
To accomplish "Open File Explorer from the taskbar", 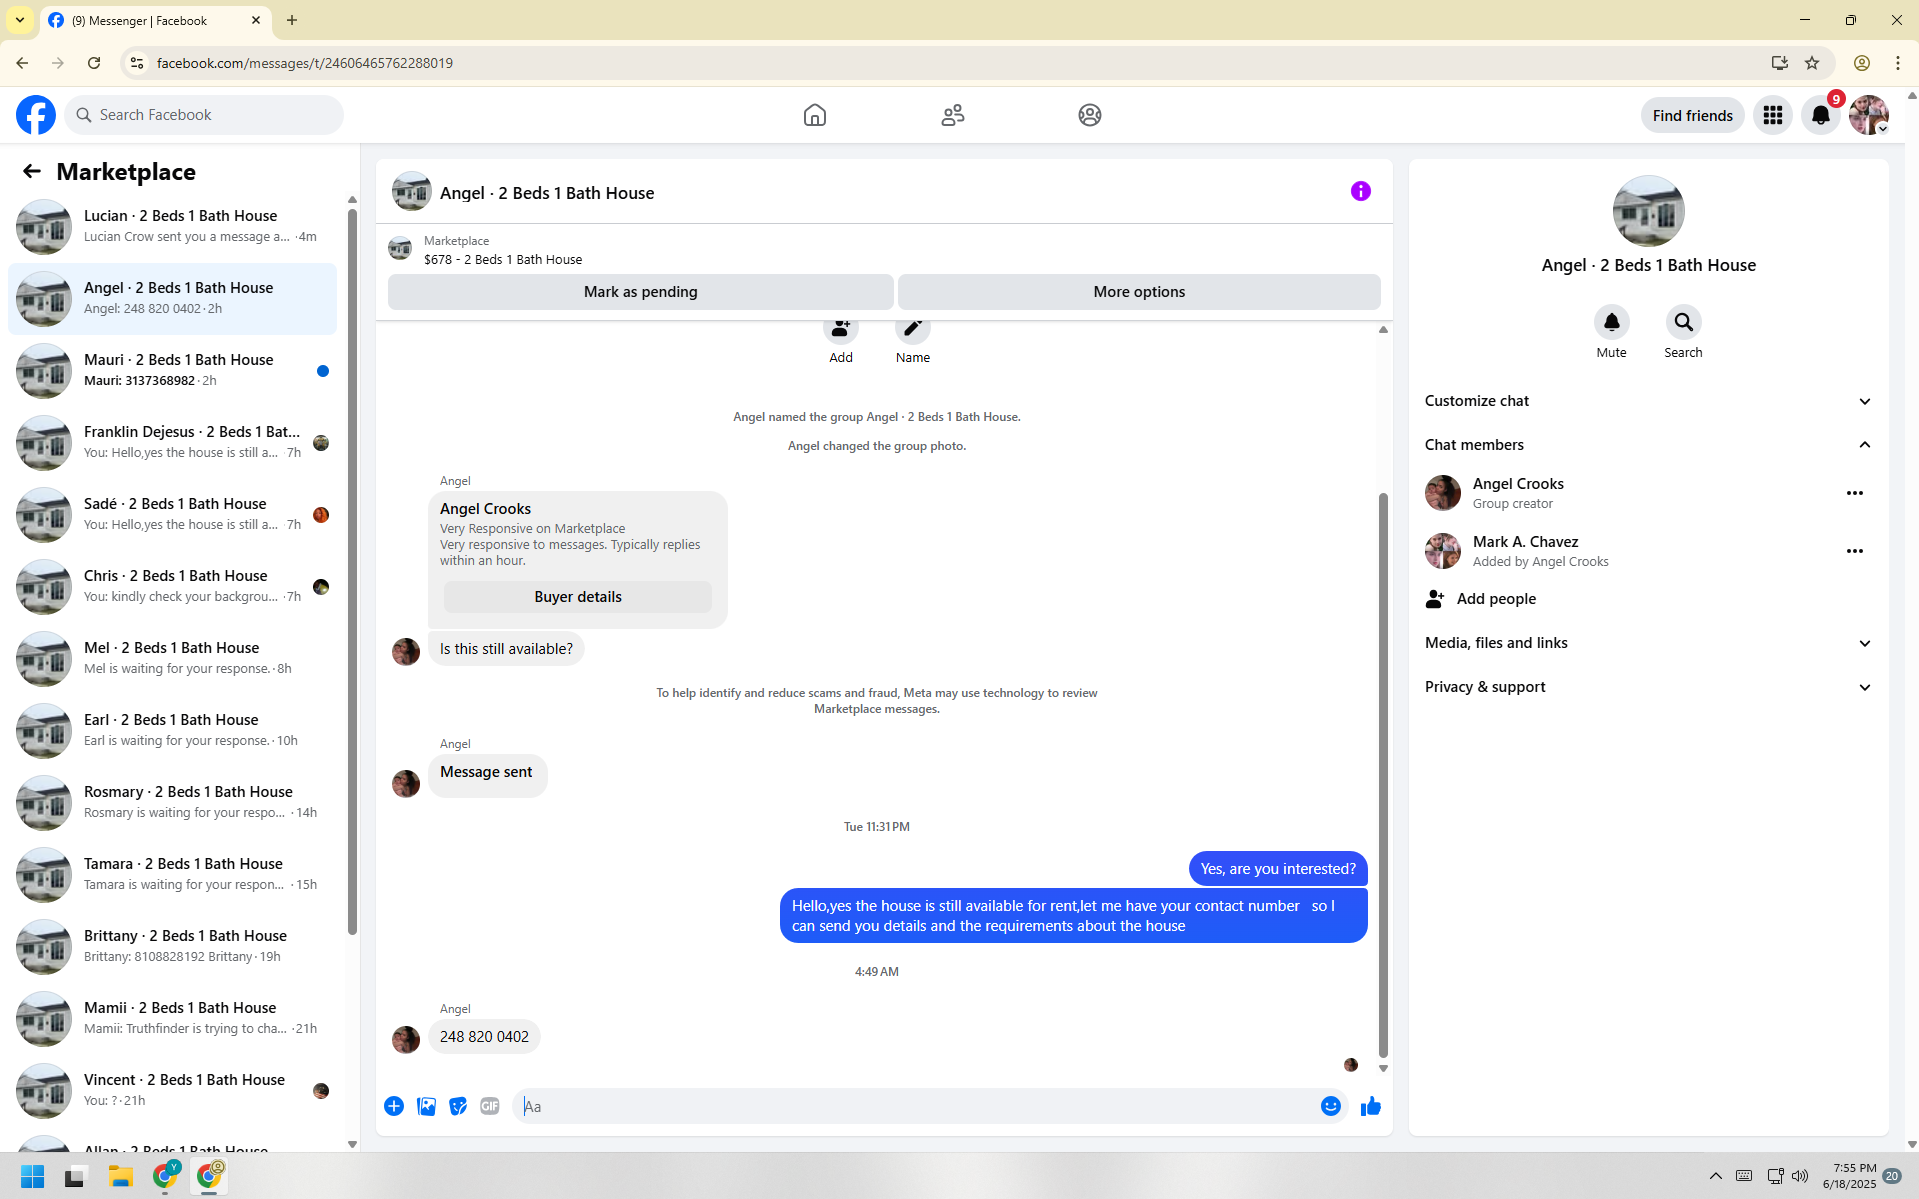I will coord(121,1176).
